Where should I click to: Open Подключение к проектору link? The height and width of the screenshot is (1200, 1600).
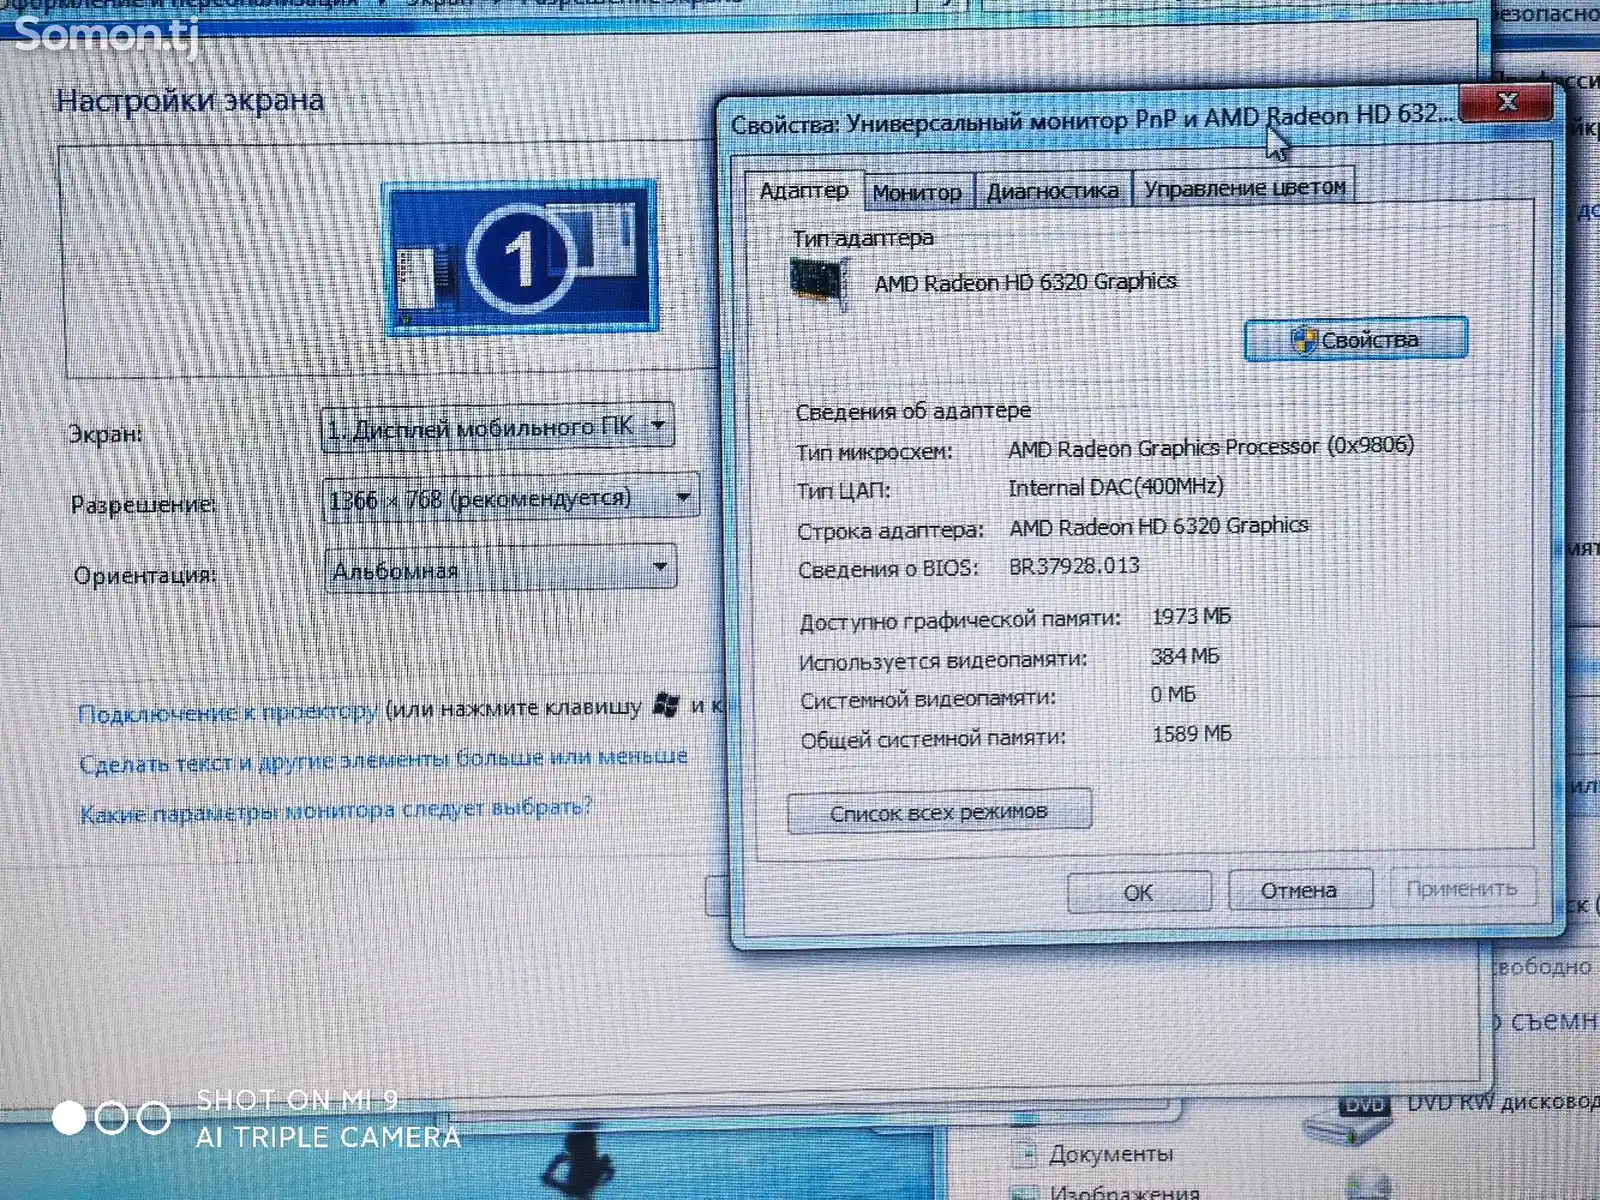click(x=228, y=713)
